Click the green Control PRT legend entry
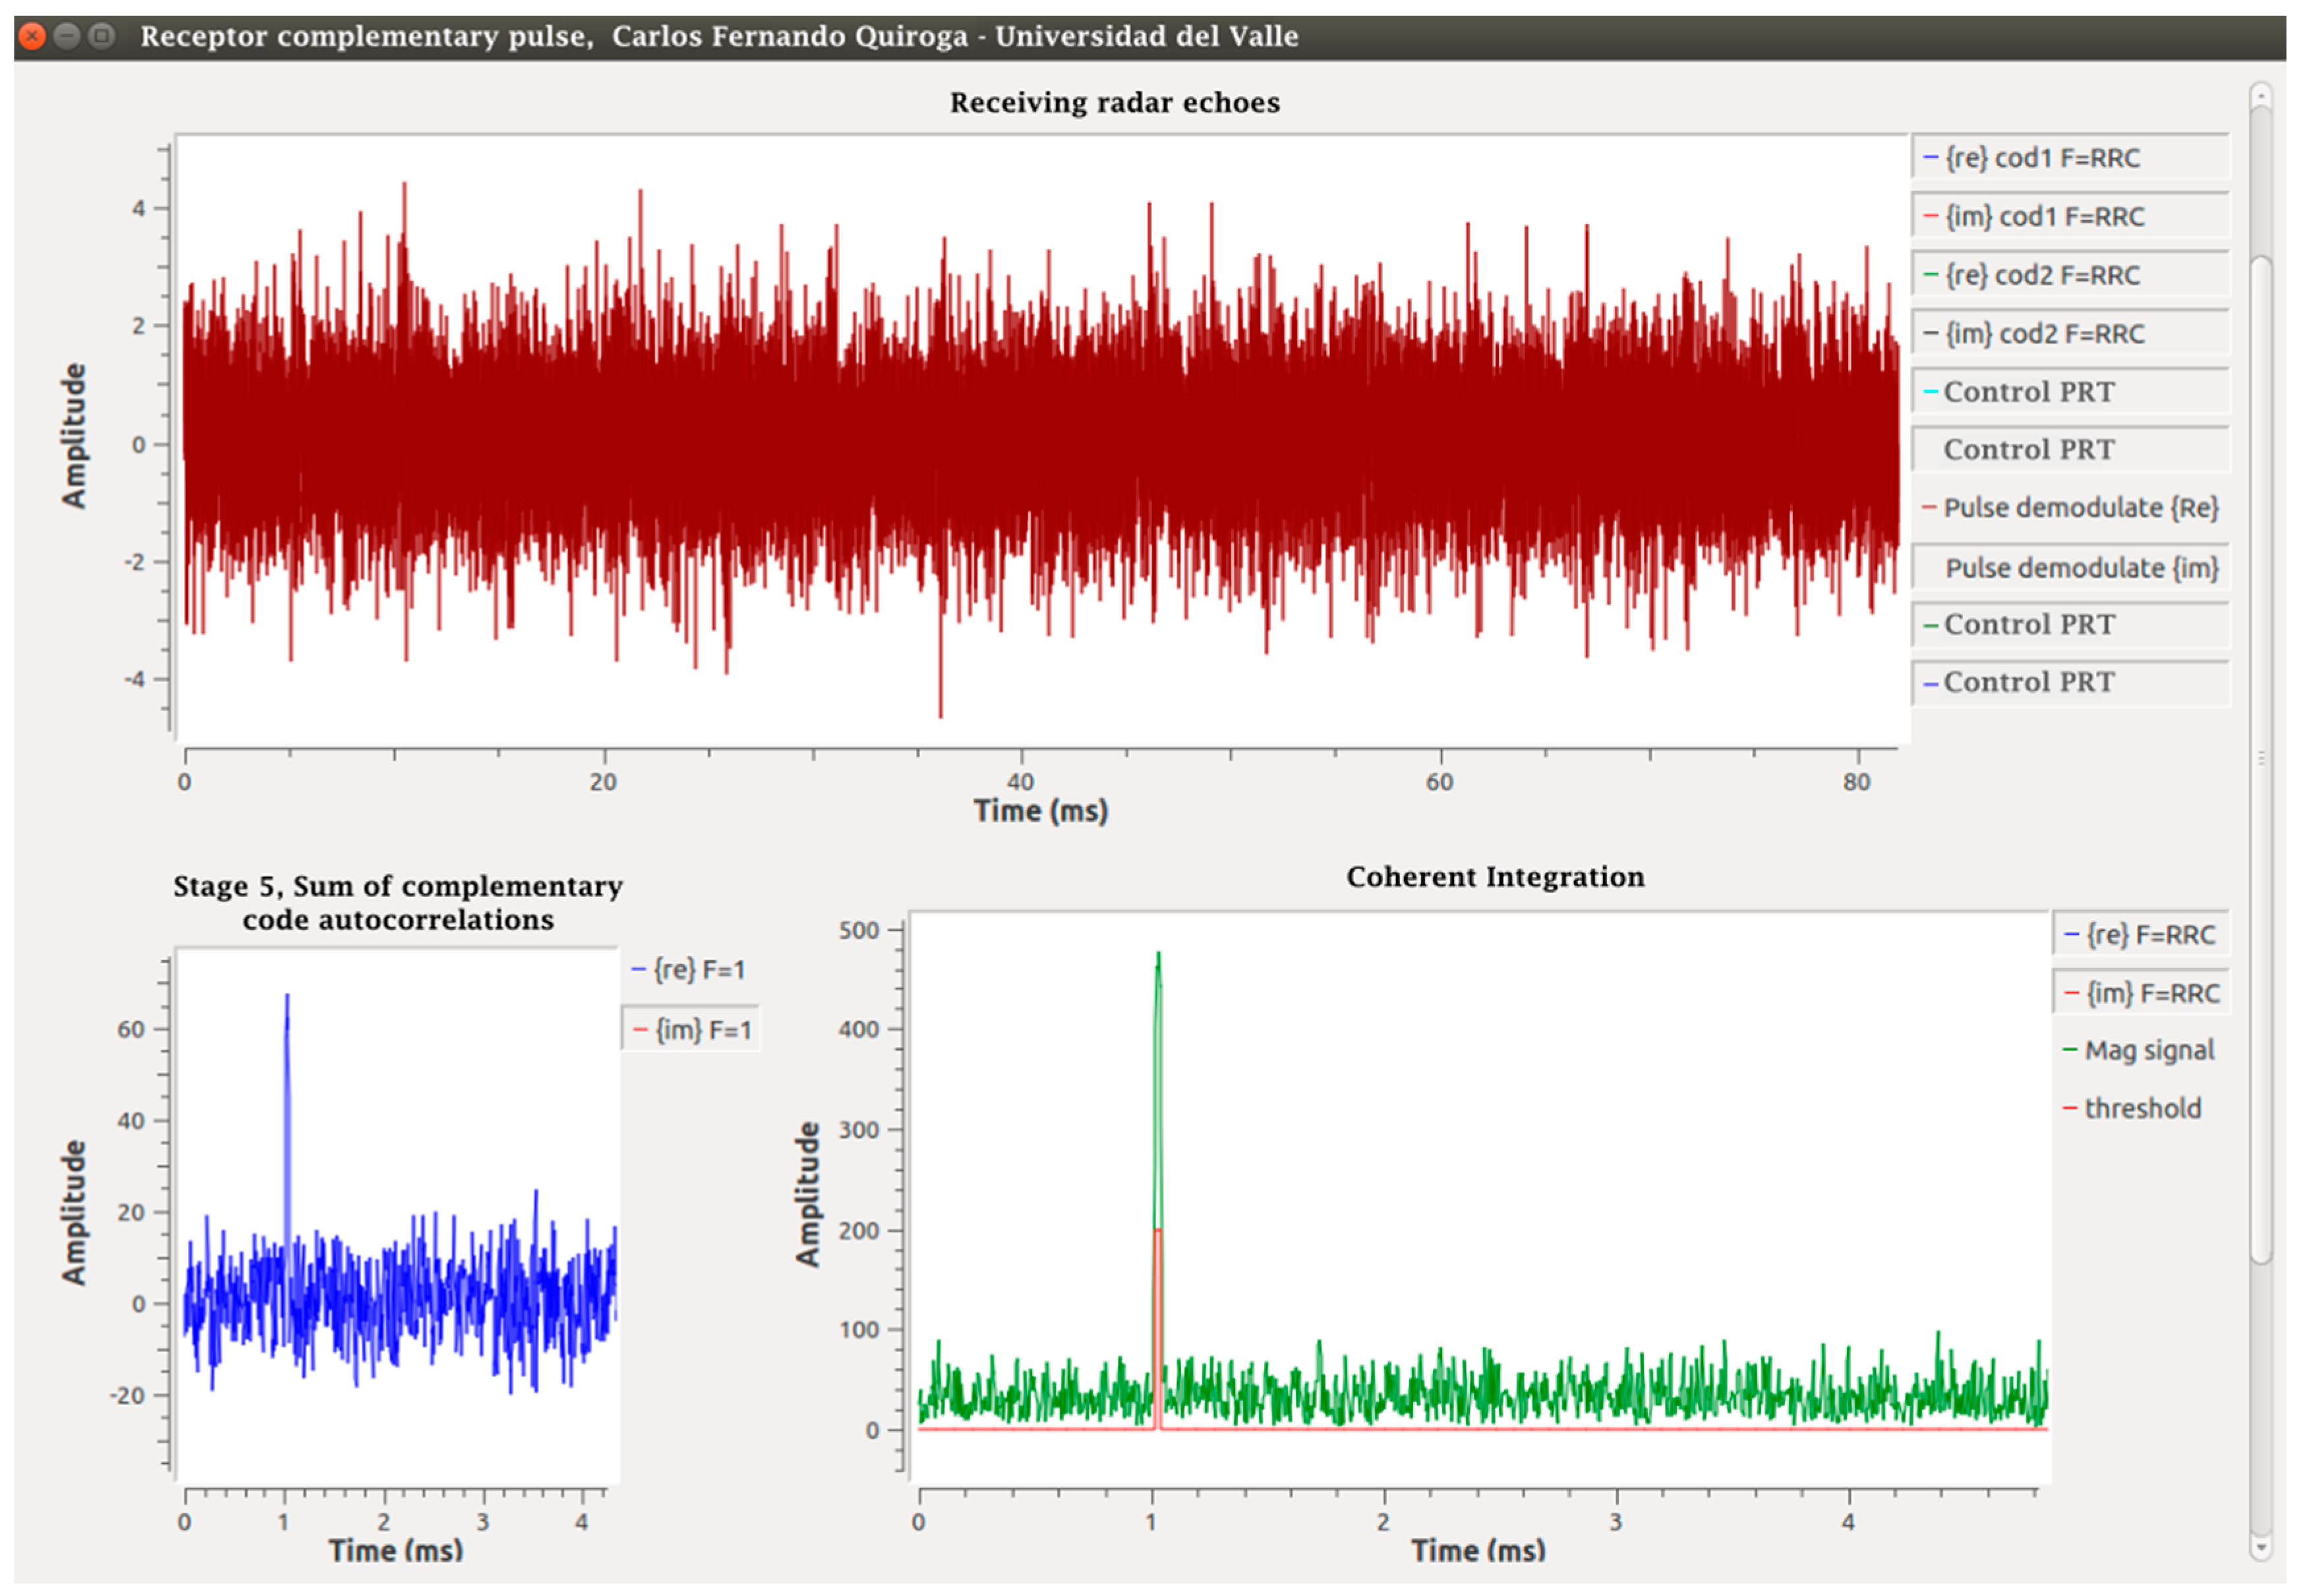Viewport: 2299px width, 1596px height. pyautogui.click(x=2028, y=624)
